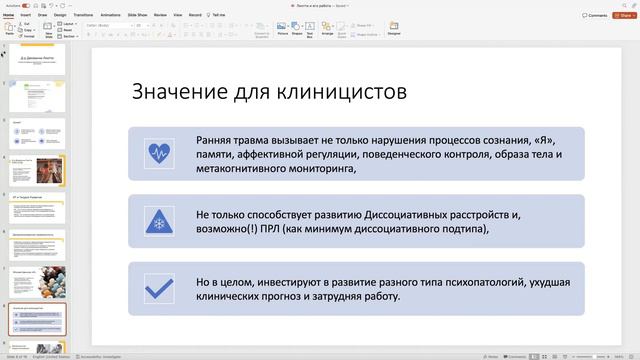Click the slide title "Значение для клиницистов"
This screenshot has width=640, height=360.
point(269,91)
